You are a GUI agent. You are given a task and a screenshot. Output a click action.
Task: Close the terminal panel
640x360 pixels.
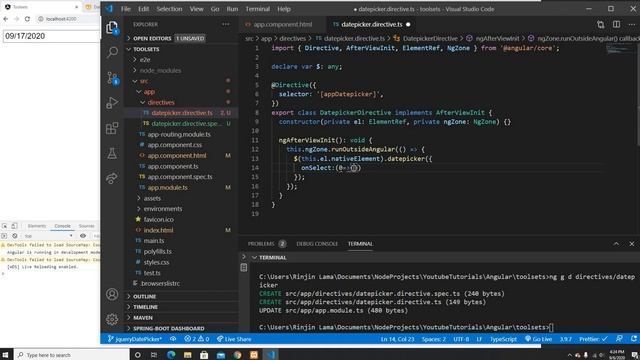pos(632,244)
